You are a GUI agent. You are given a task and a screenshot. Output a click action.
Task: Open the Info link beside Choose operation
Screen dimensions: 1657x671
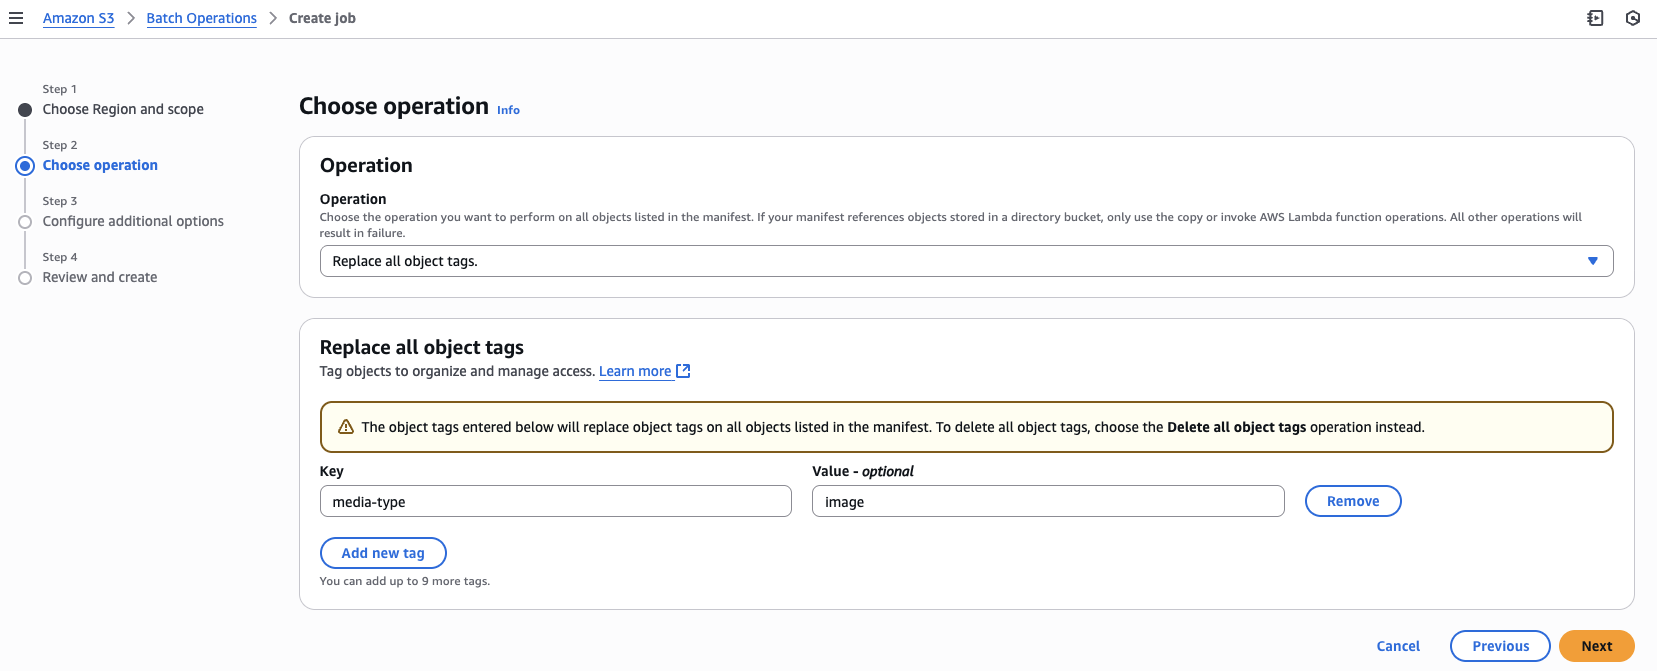[508, 110]
